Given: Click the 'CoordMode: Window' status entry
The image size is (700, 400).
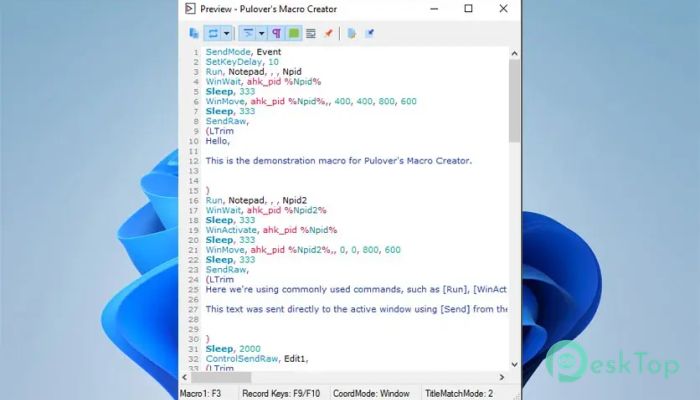Looking at the screenshot, I should [x=371, y=393].
